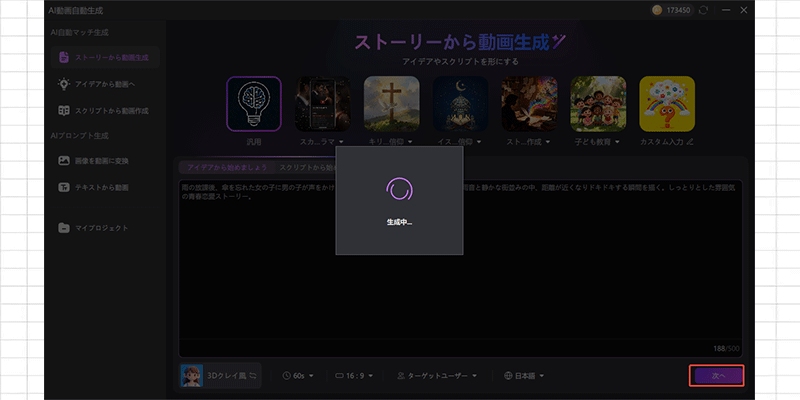Select 画像を動画に変換 in sidebar

(105, 161)
